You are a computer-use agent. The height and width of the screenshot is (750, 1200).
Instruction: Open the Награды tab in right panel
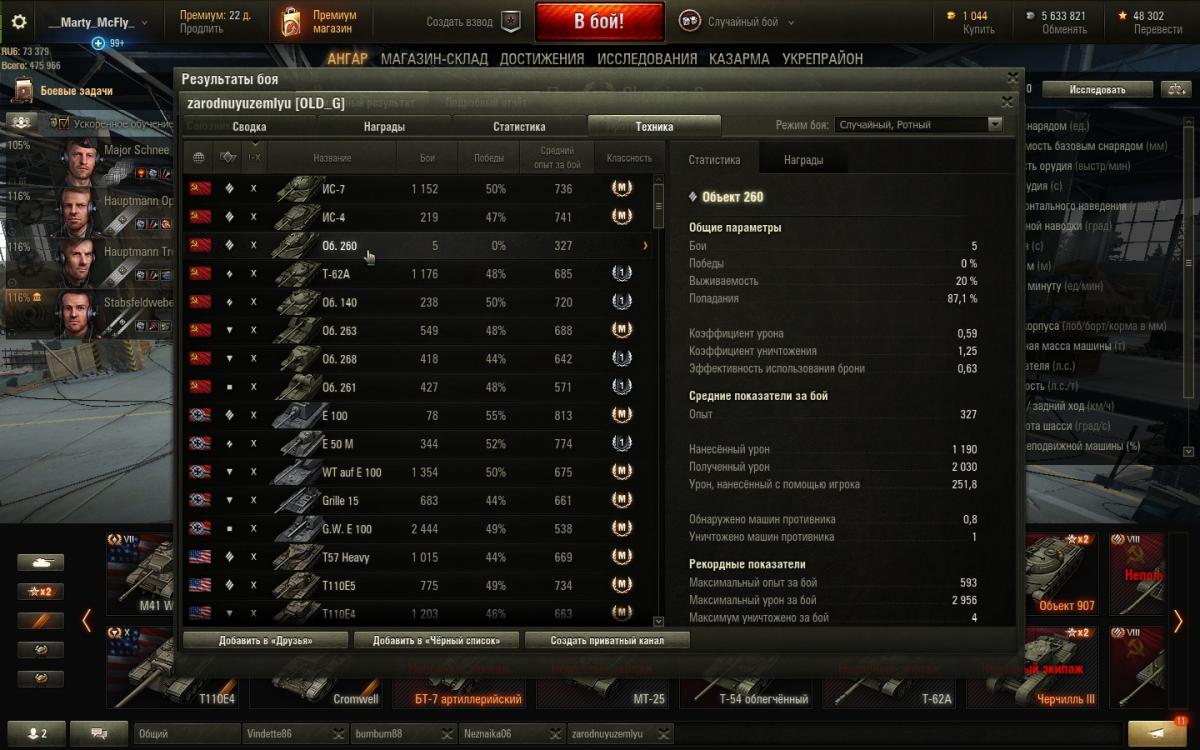pyautogui.click(x=803, y=159)
